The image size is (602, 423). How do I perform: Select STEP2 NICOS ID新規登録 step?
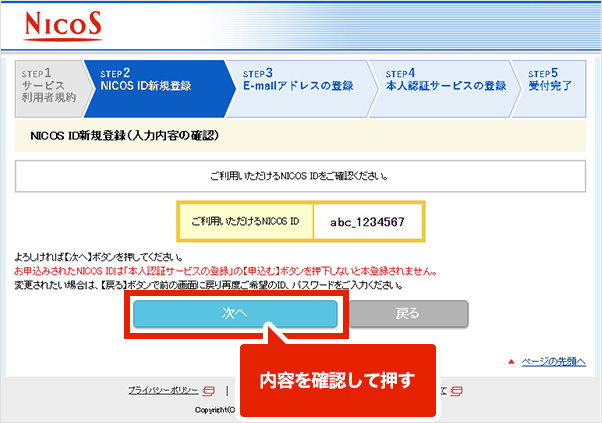tap(151, 80)
